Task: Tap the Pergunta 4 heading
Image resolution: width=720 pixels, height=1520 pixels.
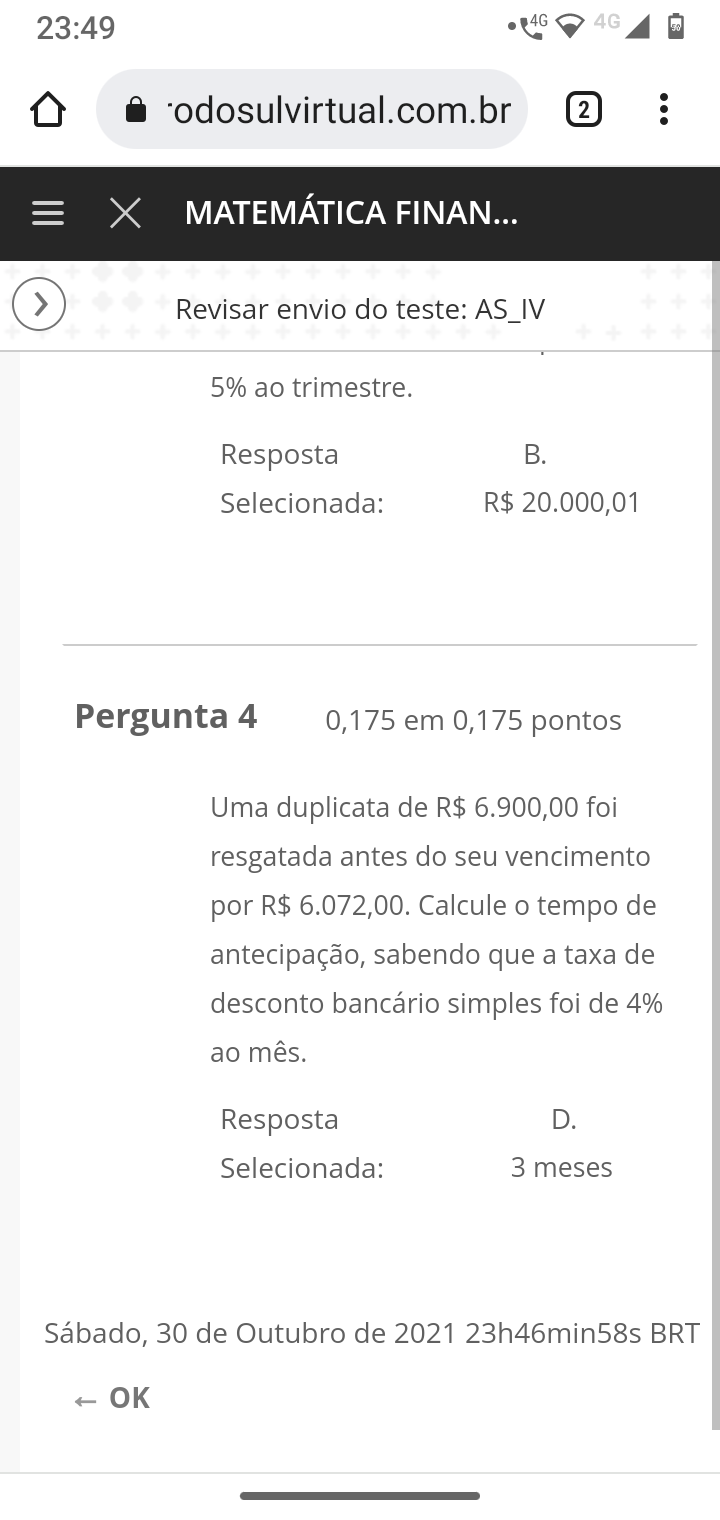Action: coord(166,716)
